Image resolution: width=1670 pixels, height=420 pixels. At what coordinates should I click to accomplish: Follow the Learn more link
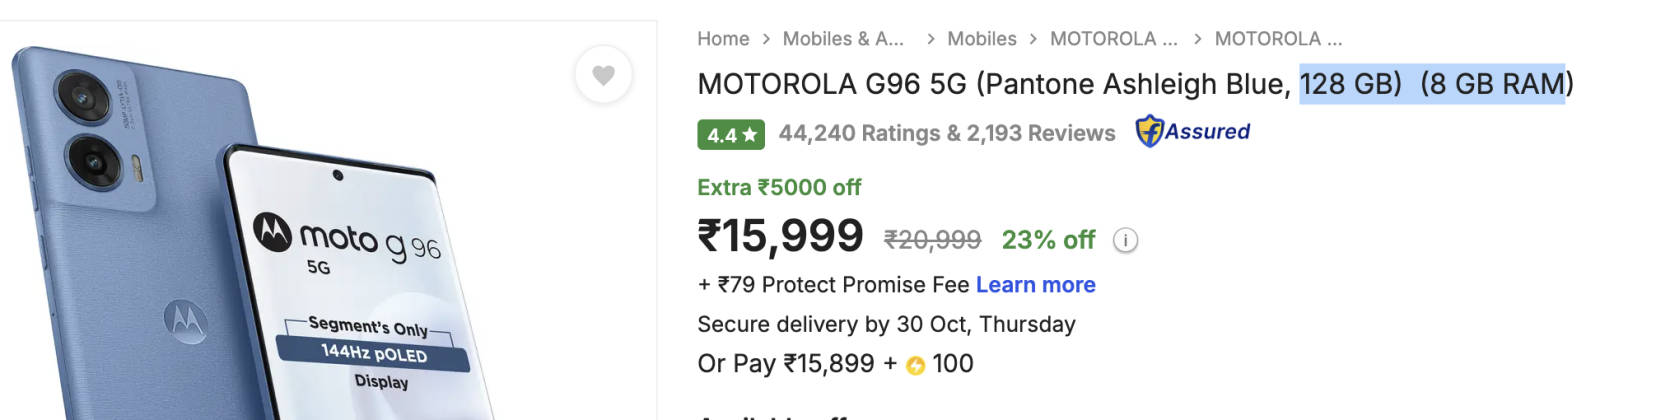tap(1035, 285)
